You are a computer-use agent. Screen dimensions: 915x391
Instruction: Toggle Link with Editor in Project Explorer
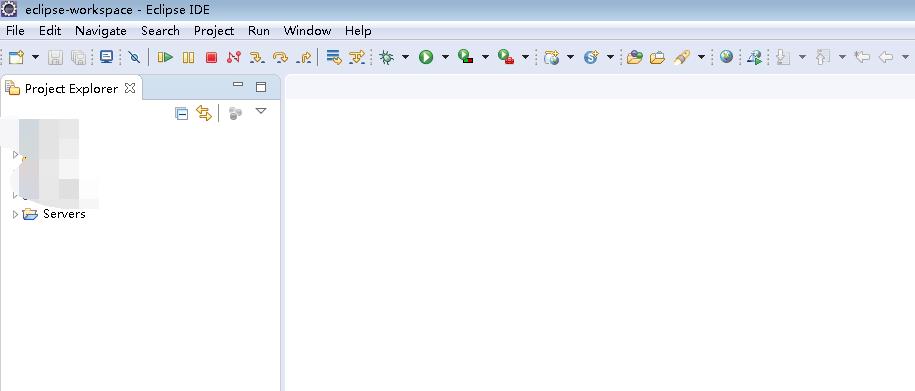[204, 113]
